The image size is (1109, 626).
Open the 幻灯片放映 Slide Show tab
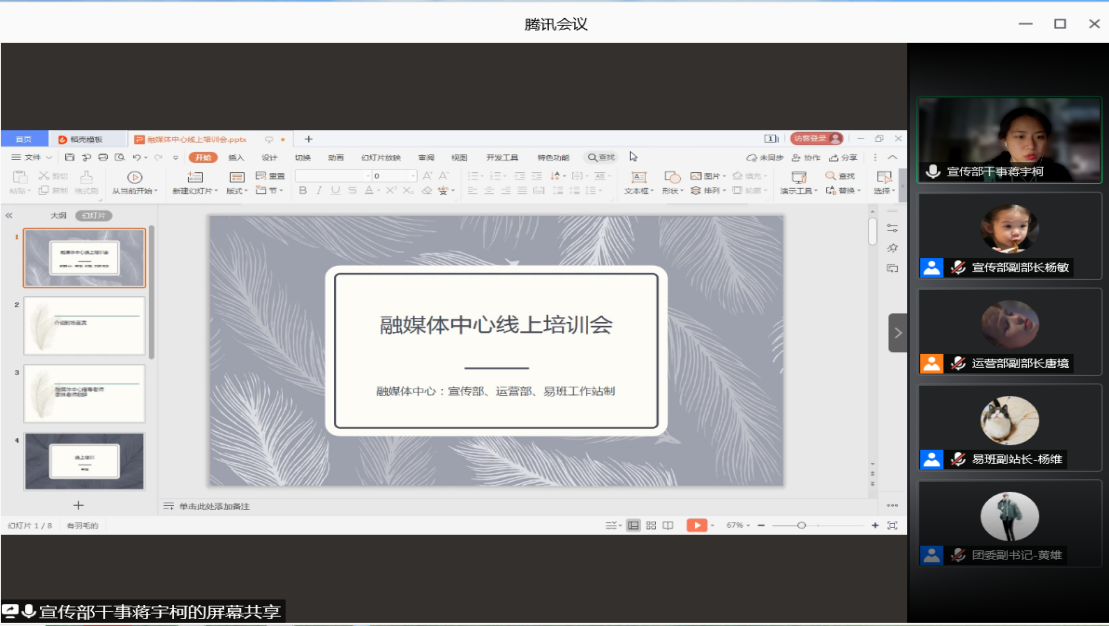pos(381,157)
